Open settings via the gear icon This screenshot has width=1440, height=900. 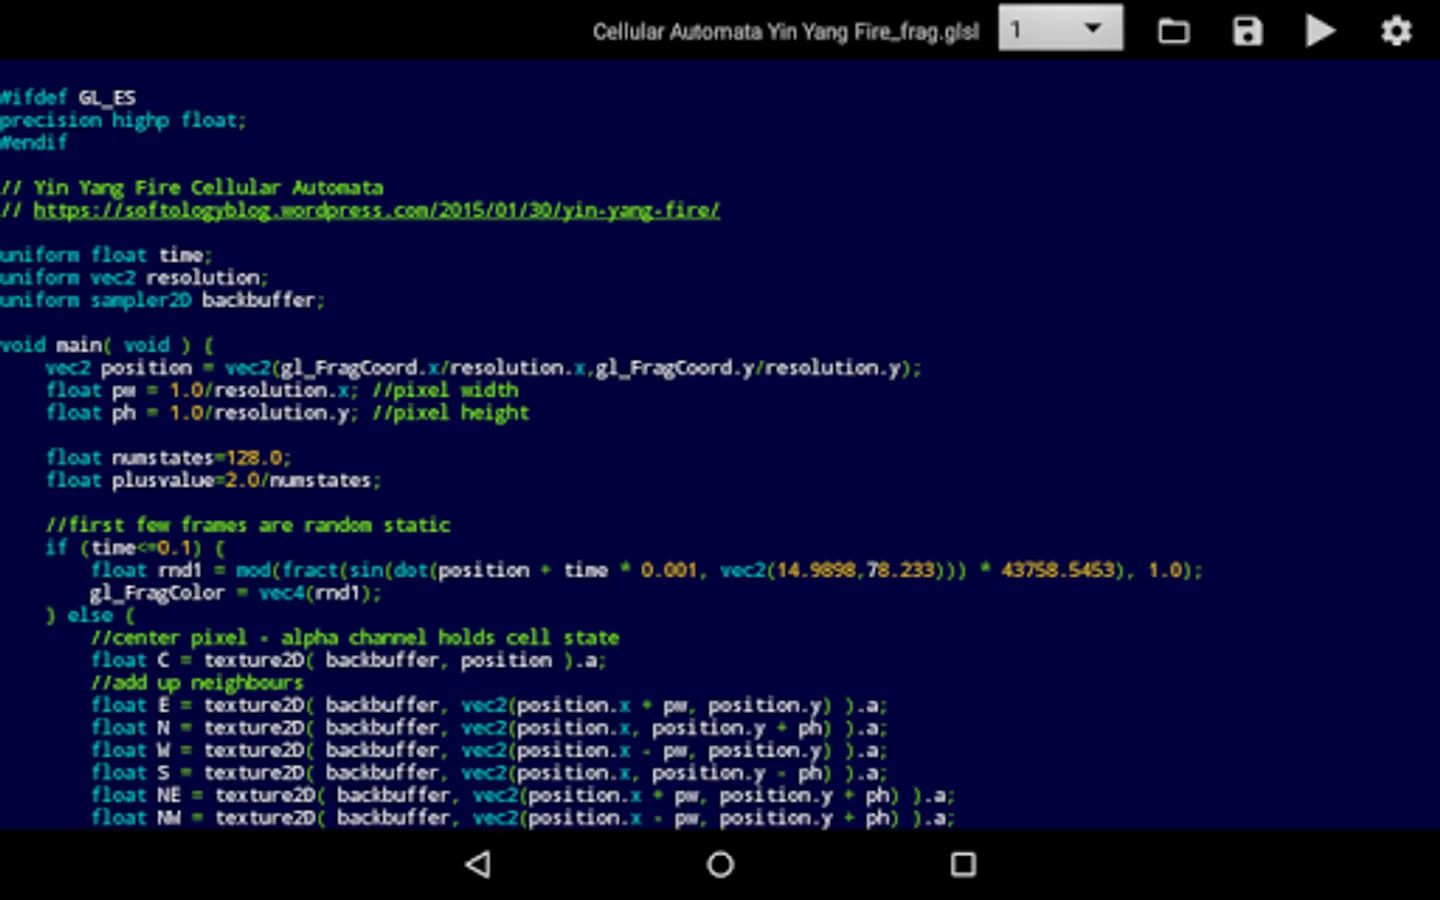(1396, 31)
